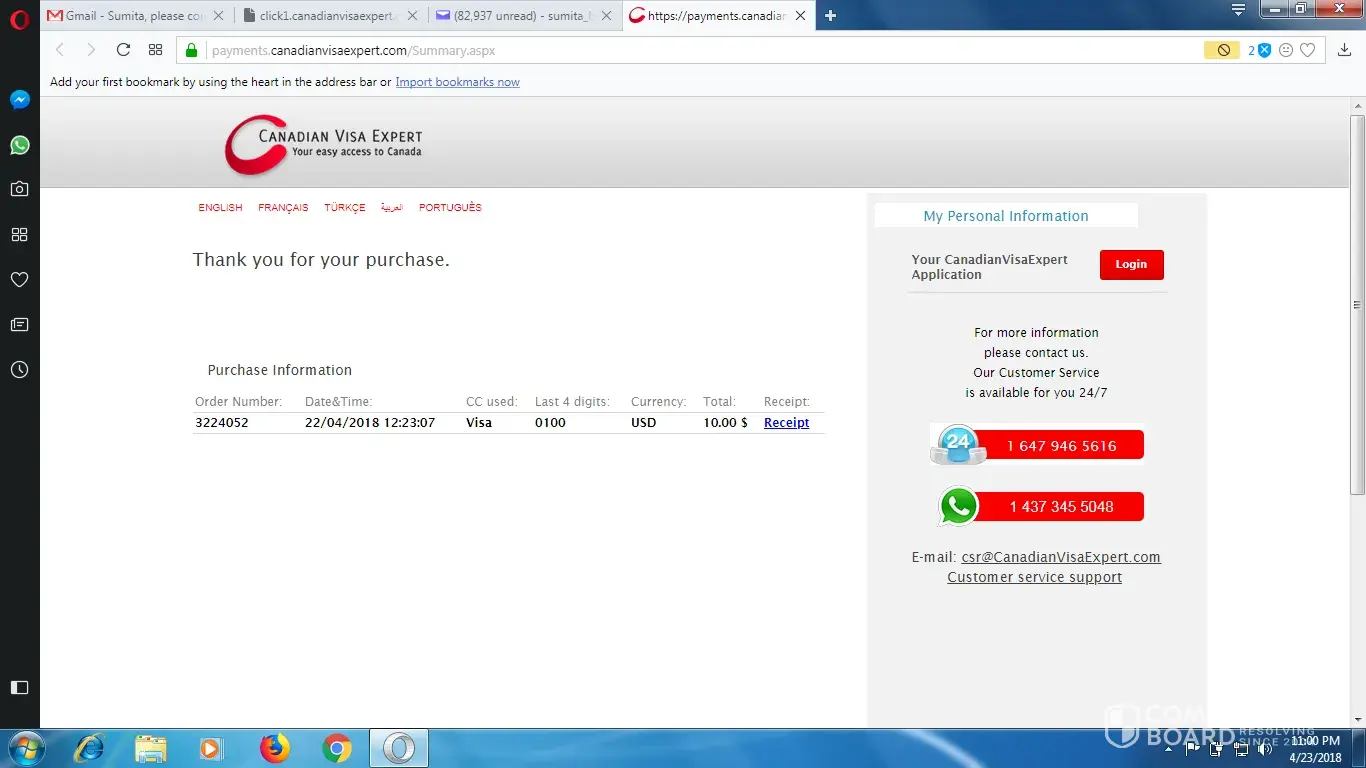Open the sidebar heart Bookmarks icon
Screen dimensions: 1366x768
point(19,280)
